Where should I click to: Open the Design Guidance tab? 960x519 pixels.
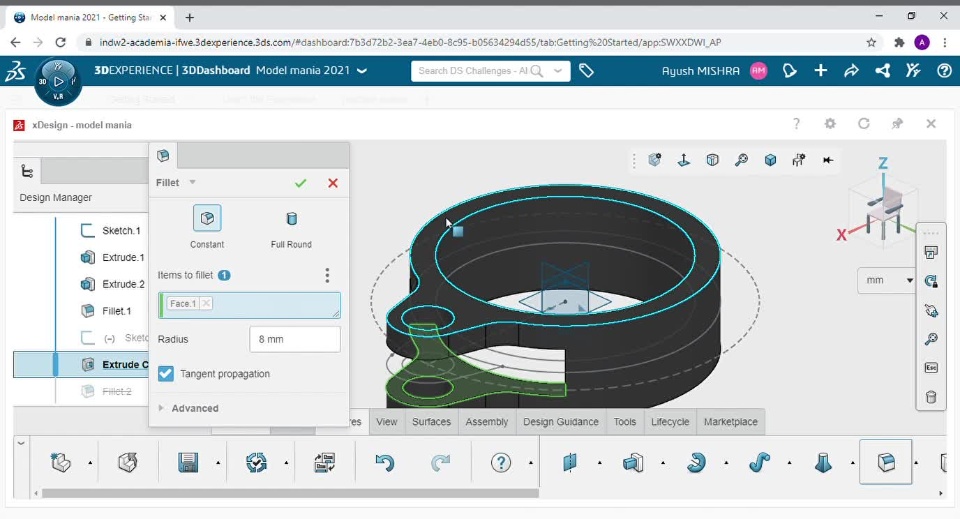pos(561,422)
